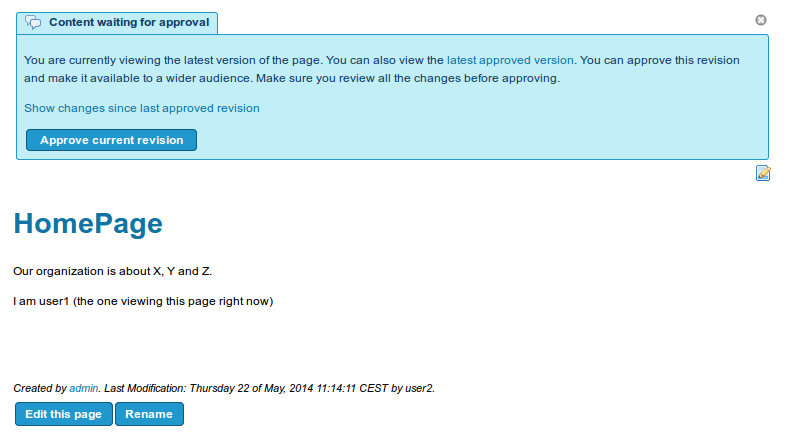Screen dimensions: 787x443
Task: Click the "You are currently viewing" notice text
Action: click(172, 60)
